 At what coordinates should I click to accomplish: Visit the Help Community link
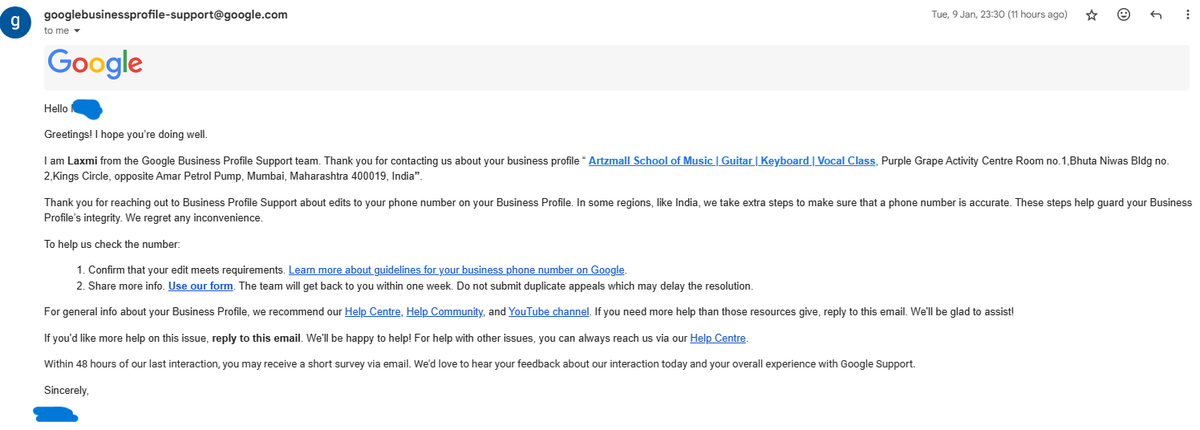point(445,312)
